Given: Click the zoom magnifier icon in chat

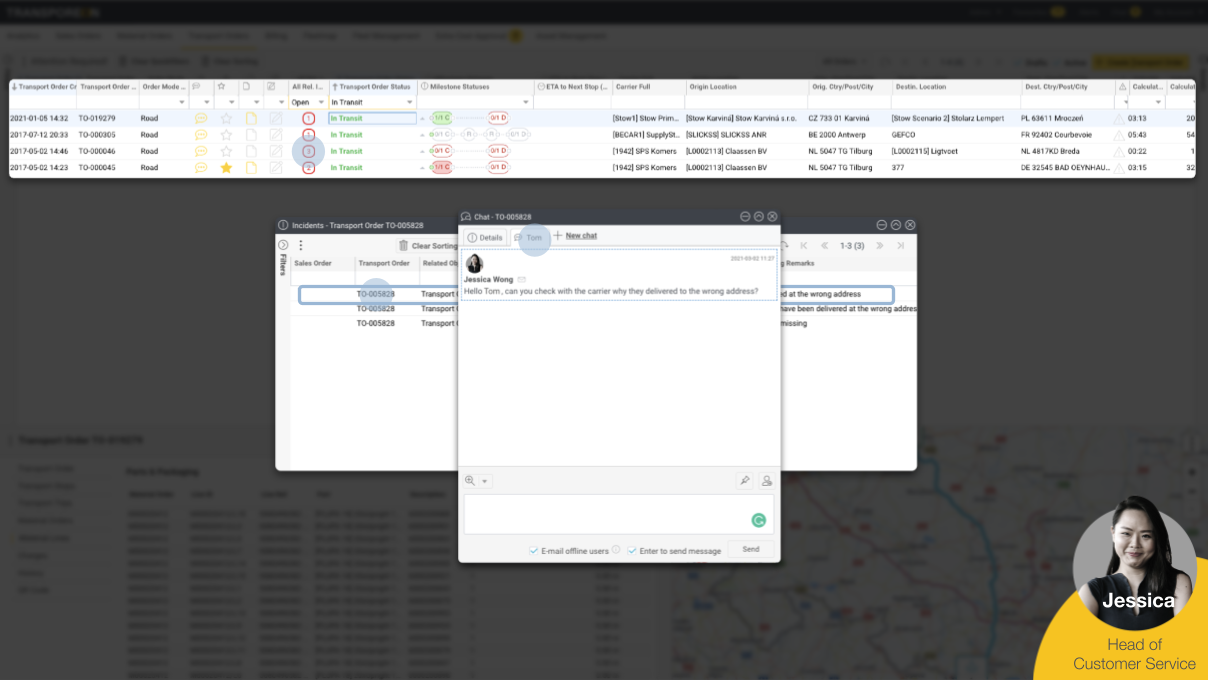Looking at the screenshot, I should (470, 481).
